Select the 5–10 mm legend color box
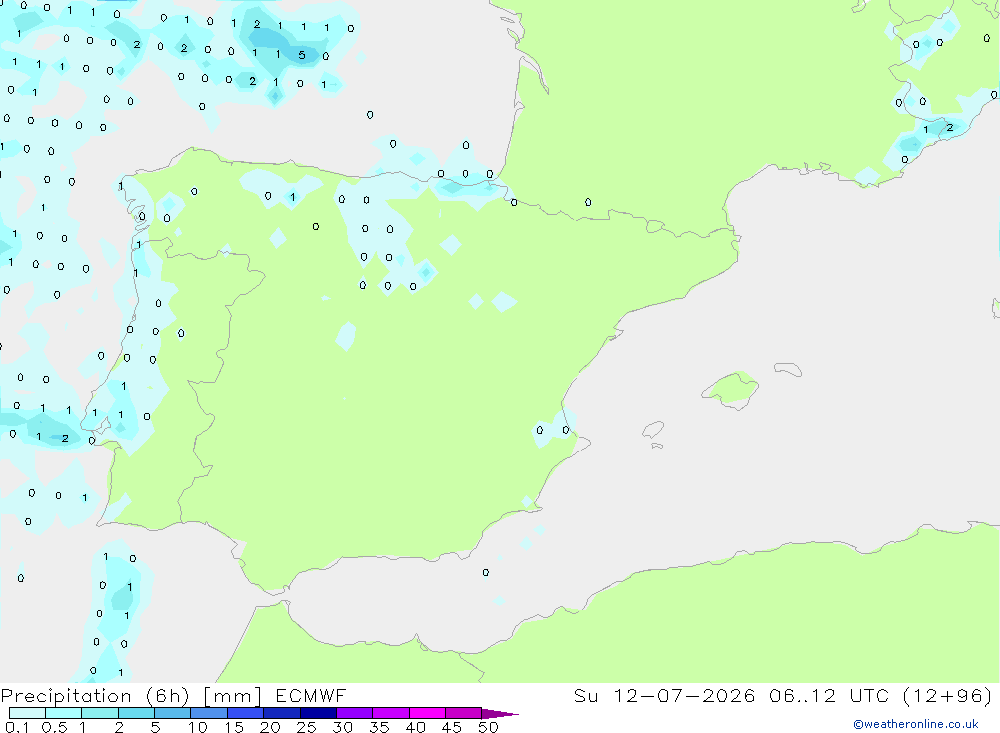 click(x=173, y=713)
